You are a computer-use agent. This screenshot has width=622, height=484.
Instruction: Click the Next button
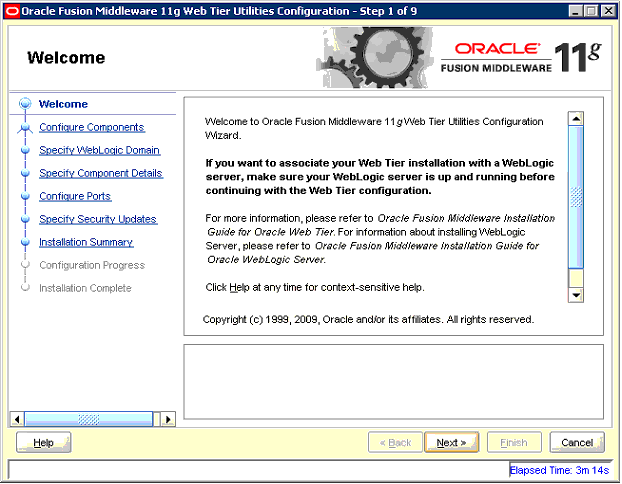pos(451,442)
